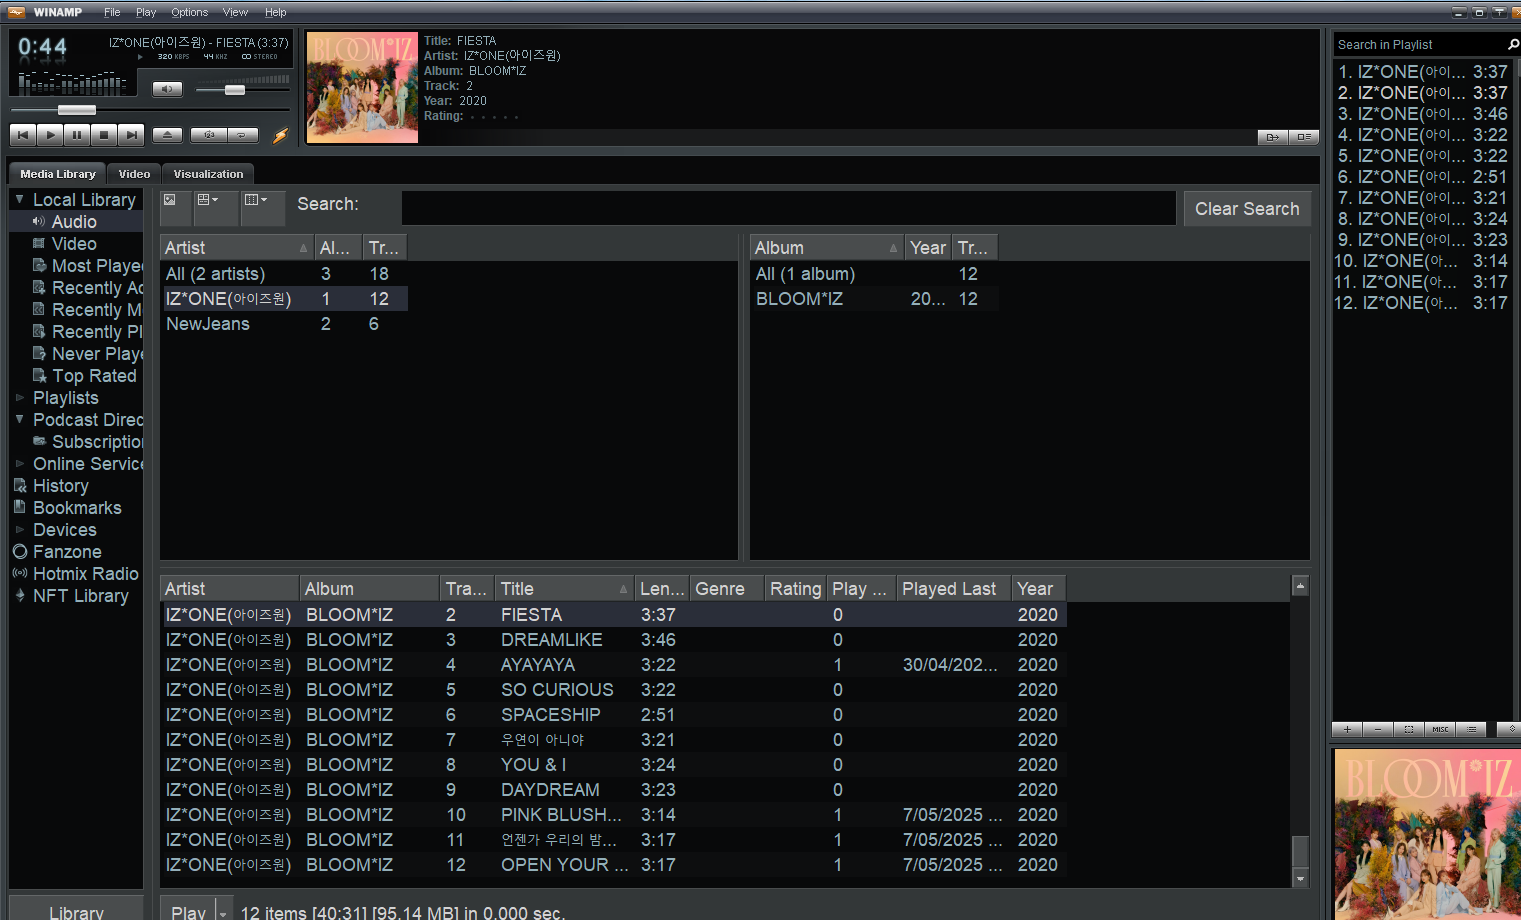Sort tracks by Played Last column

coord(953,589)
